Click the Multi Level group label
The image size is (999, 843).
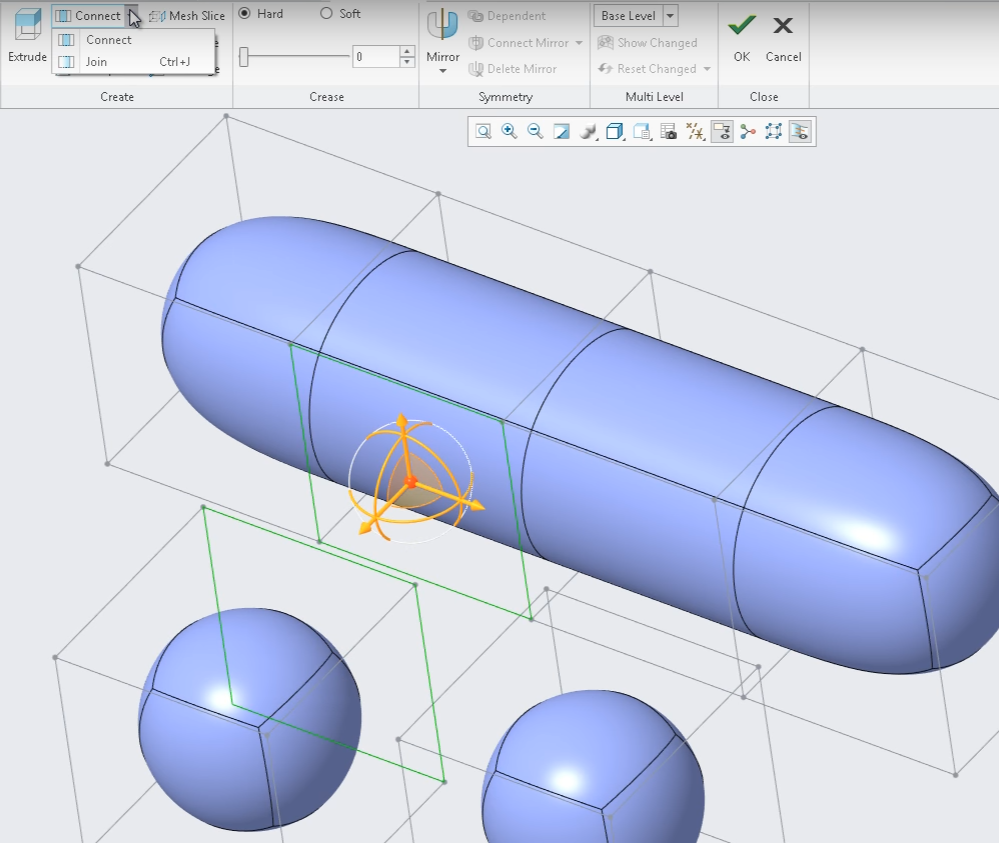(654, 97)
